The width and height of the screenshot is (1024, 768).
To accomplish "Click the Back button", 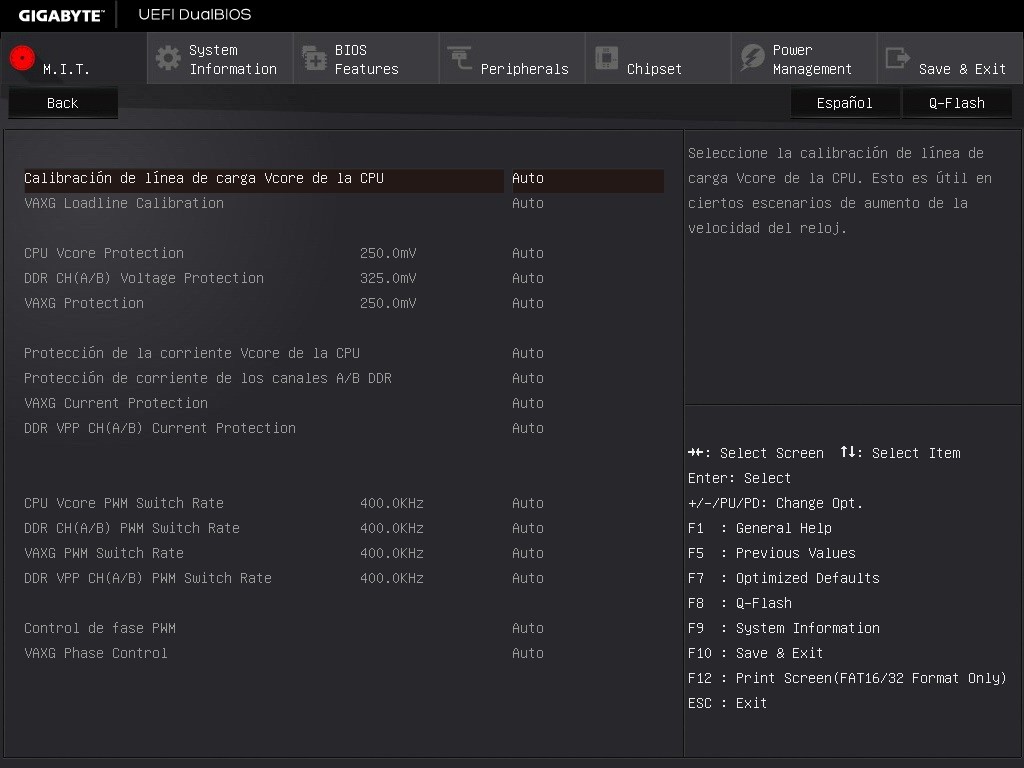I will click(62, 102).
